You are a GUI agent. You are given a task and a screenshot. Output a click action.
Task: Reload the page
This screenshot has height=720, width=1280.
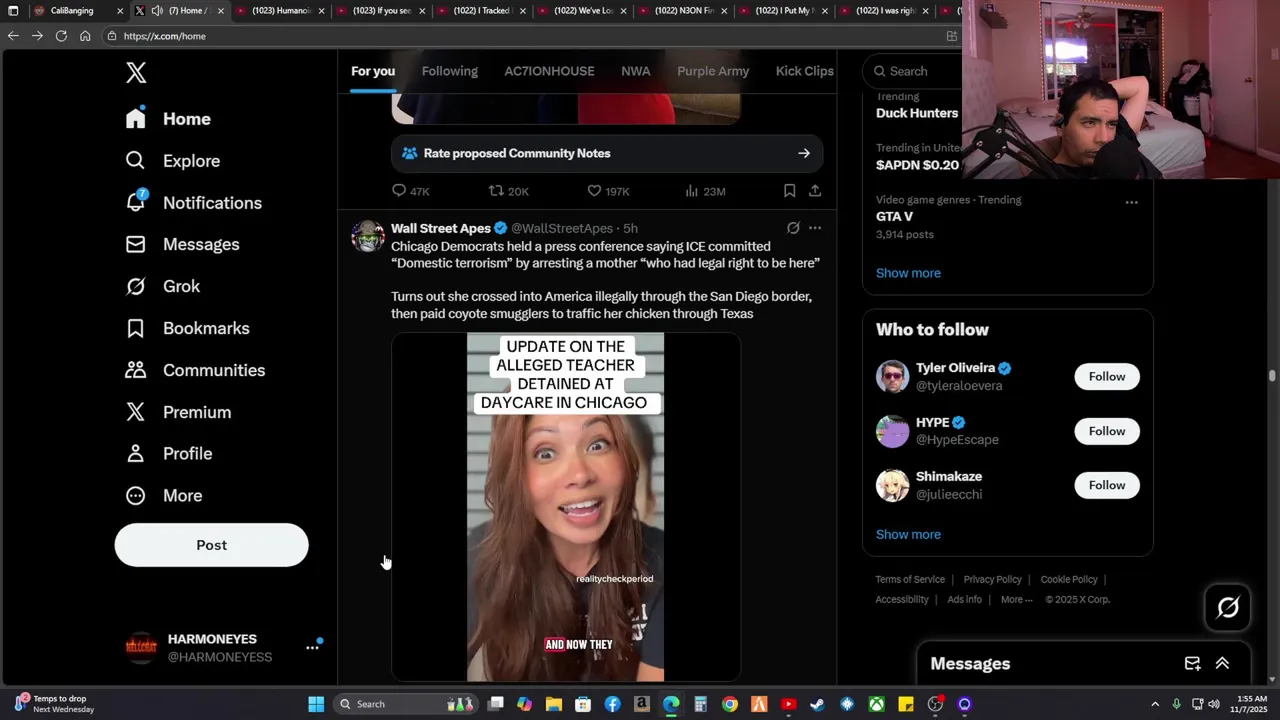coord(61,35)
